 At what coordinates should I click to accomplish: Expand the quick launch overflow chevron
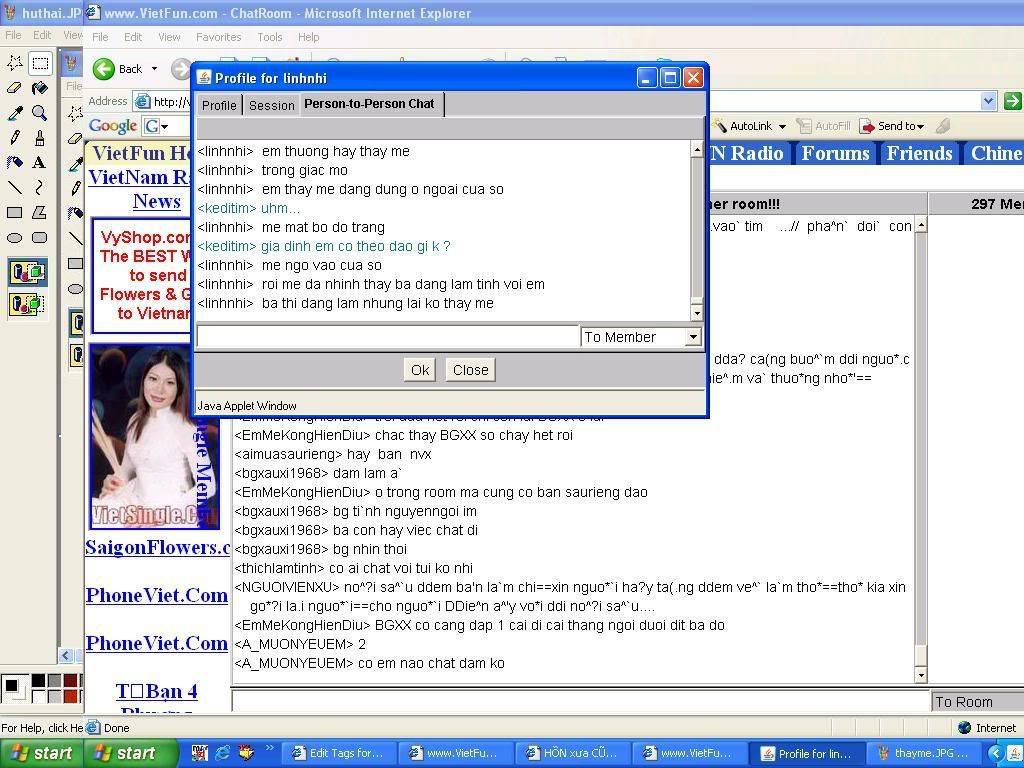(270, 748)
